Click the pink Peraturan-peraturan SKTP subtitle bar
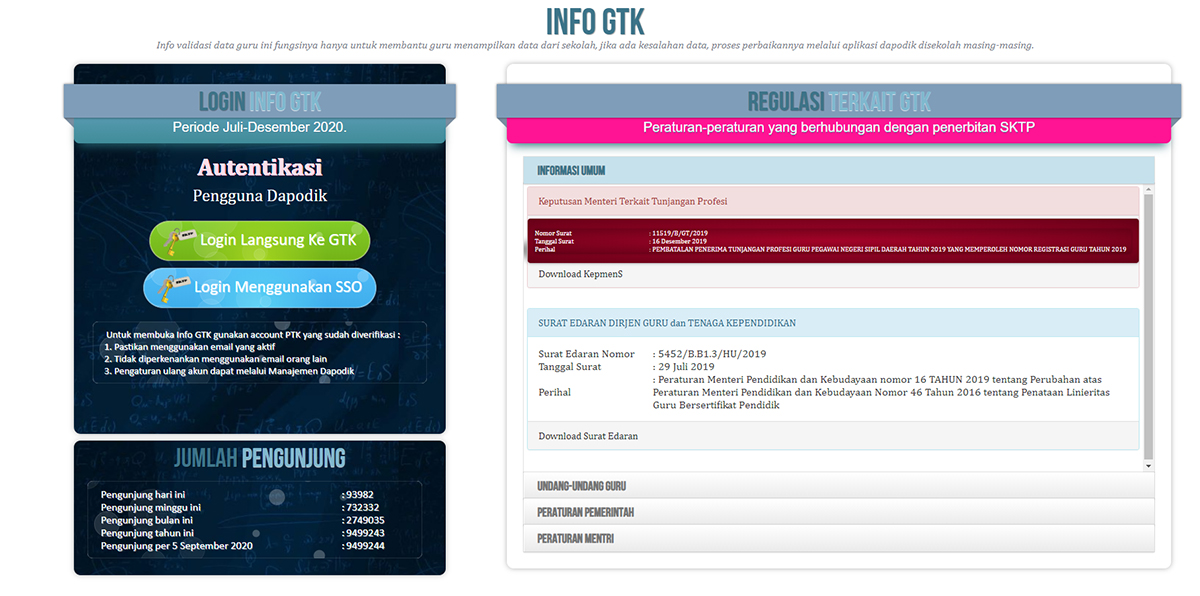This screenshot has width=1200, height=596. (838, 128)
